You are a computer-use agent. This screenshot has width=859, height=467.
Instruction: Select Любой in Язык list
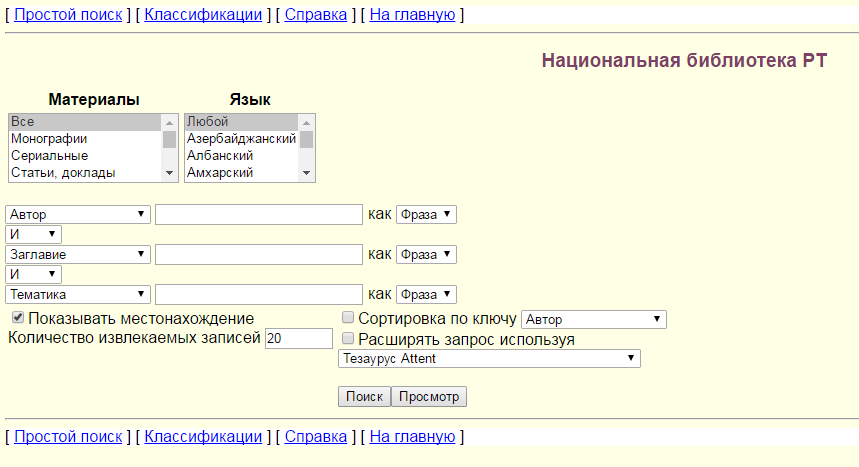click(x=242, y=122)
